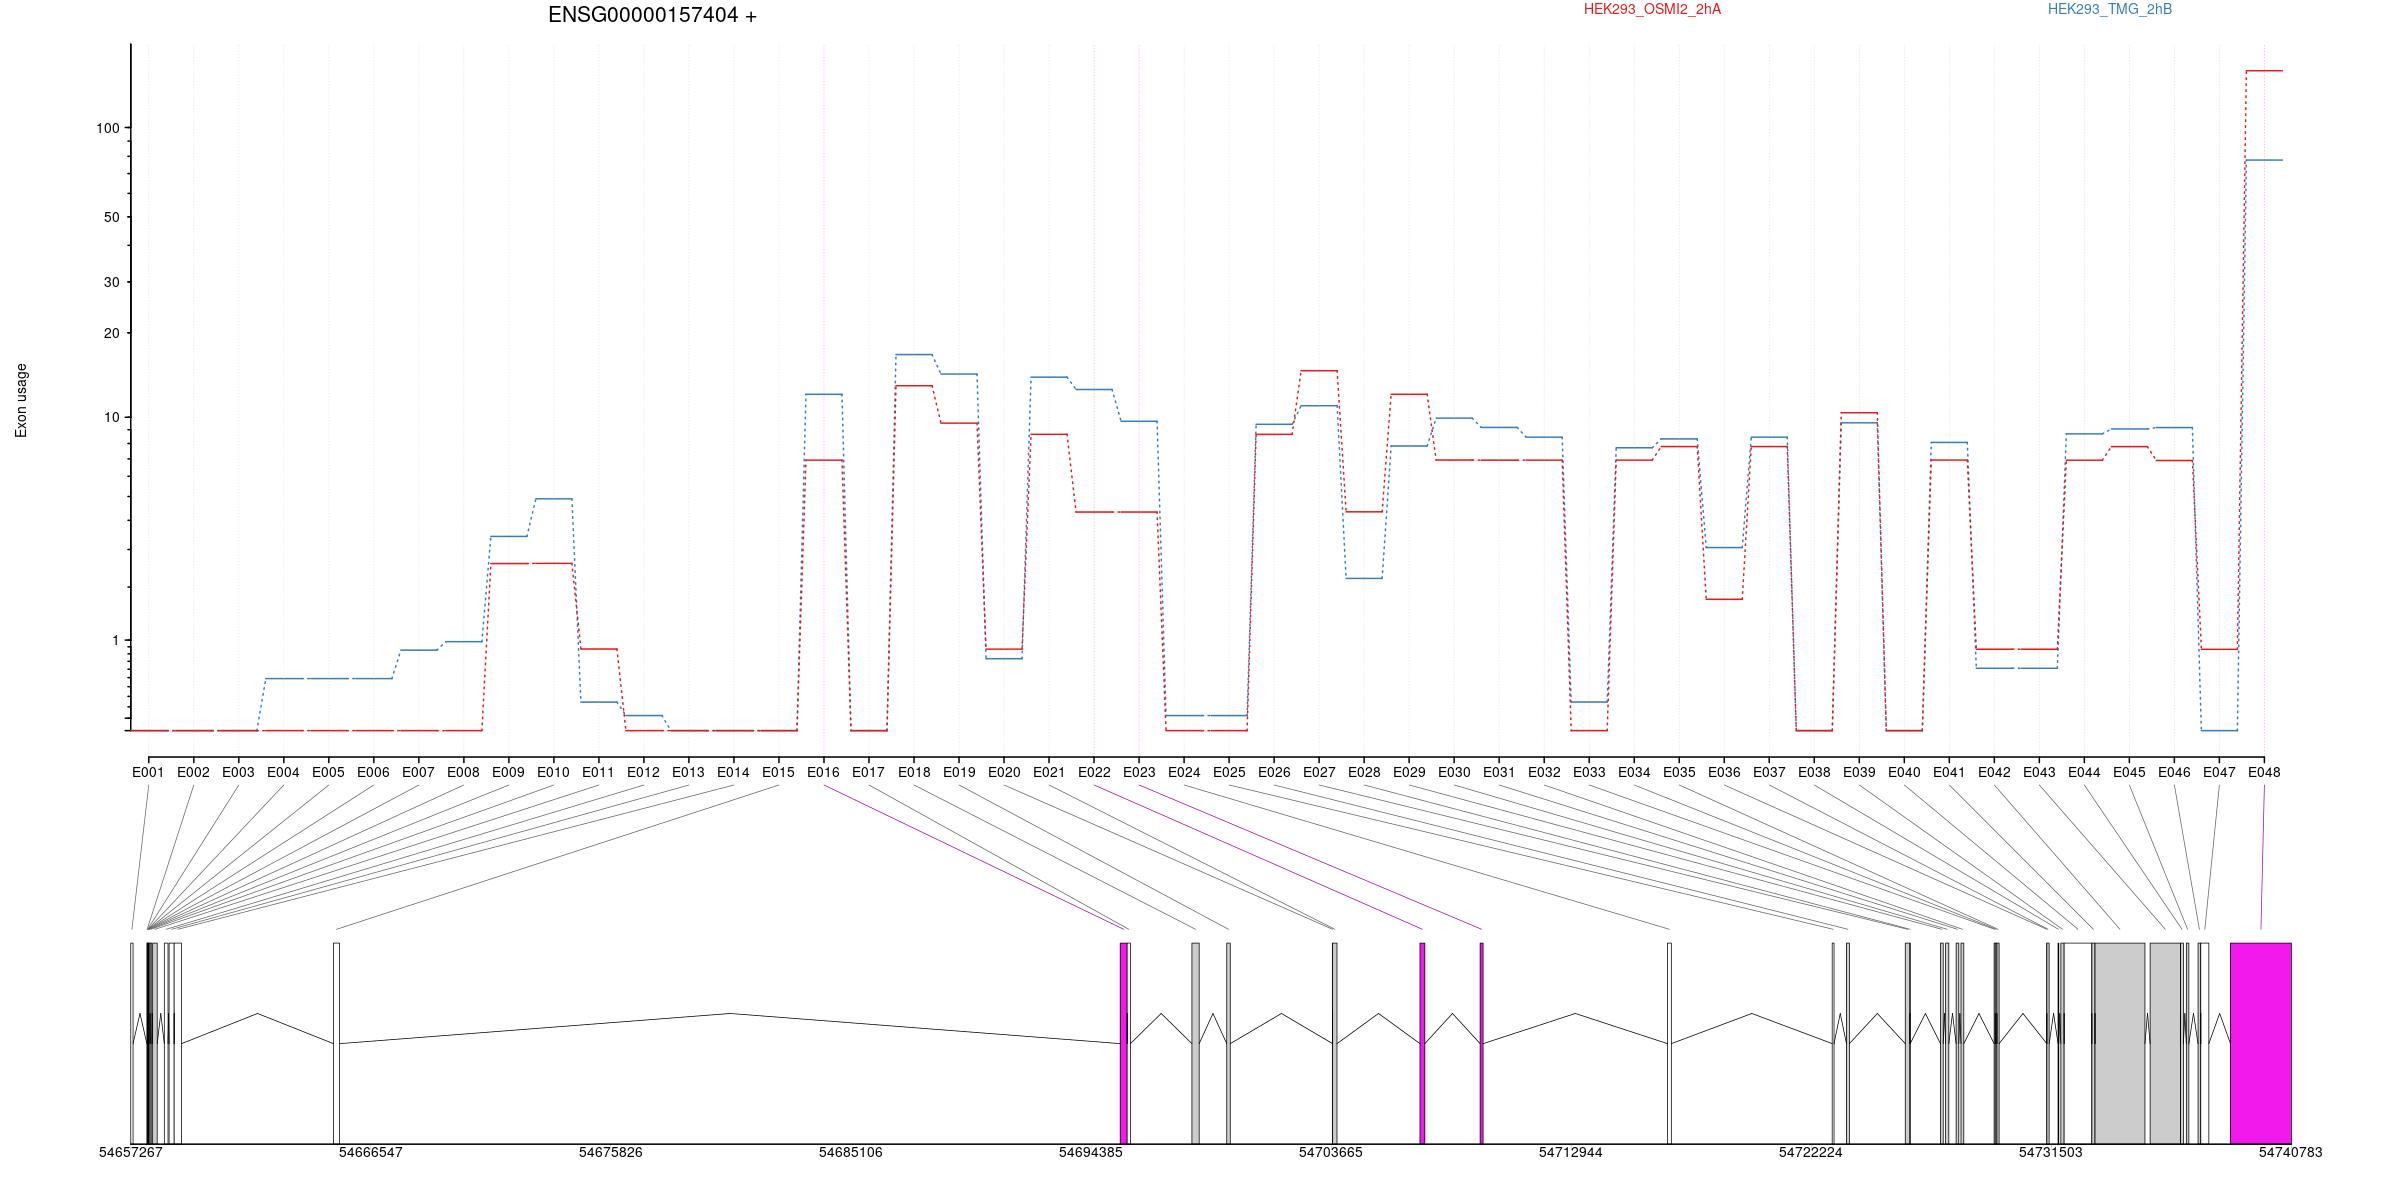Screen dimensions: 2400x1200
Task: Click genomic coordinate 54694385
Action: point(1091,1152)
